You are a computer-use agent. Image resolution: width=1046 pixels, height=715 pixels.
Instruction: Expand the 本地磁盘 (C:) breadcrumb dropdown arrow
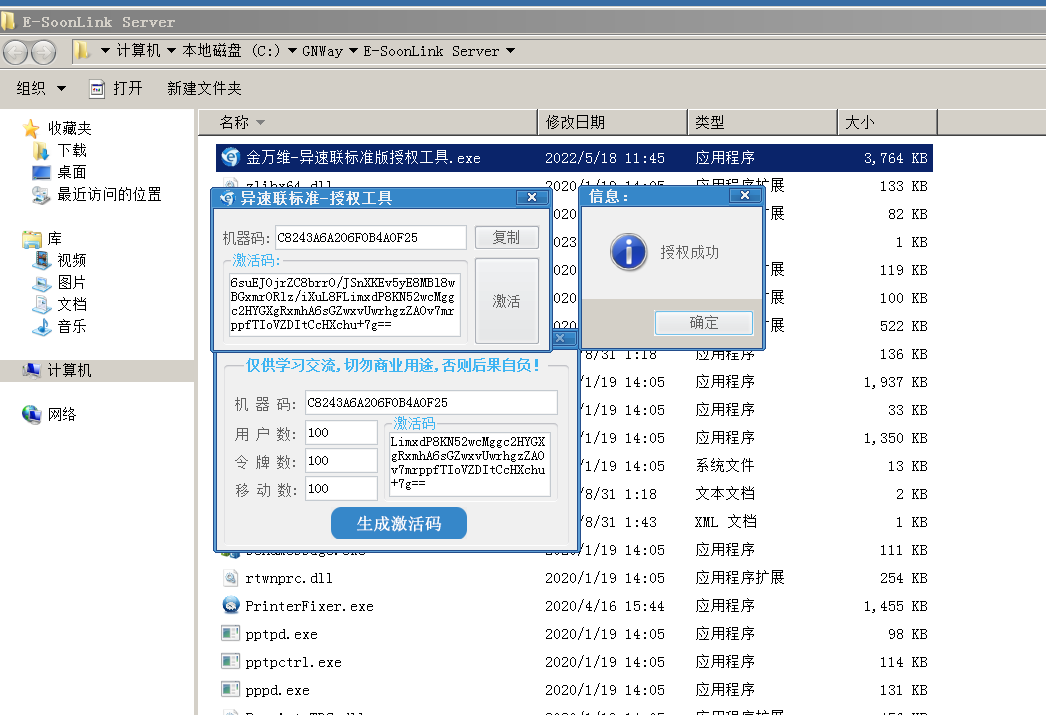[x=292, y=51]
